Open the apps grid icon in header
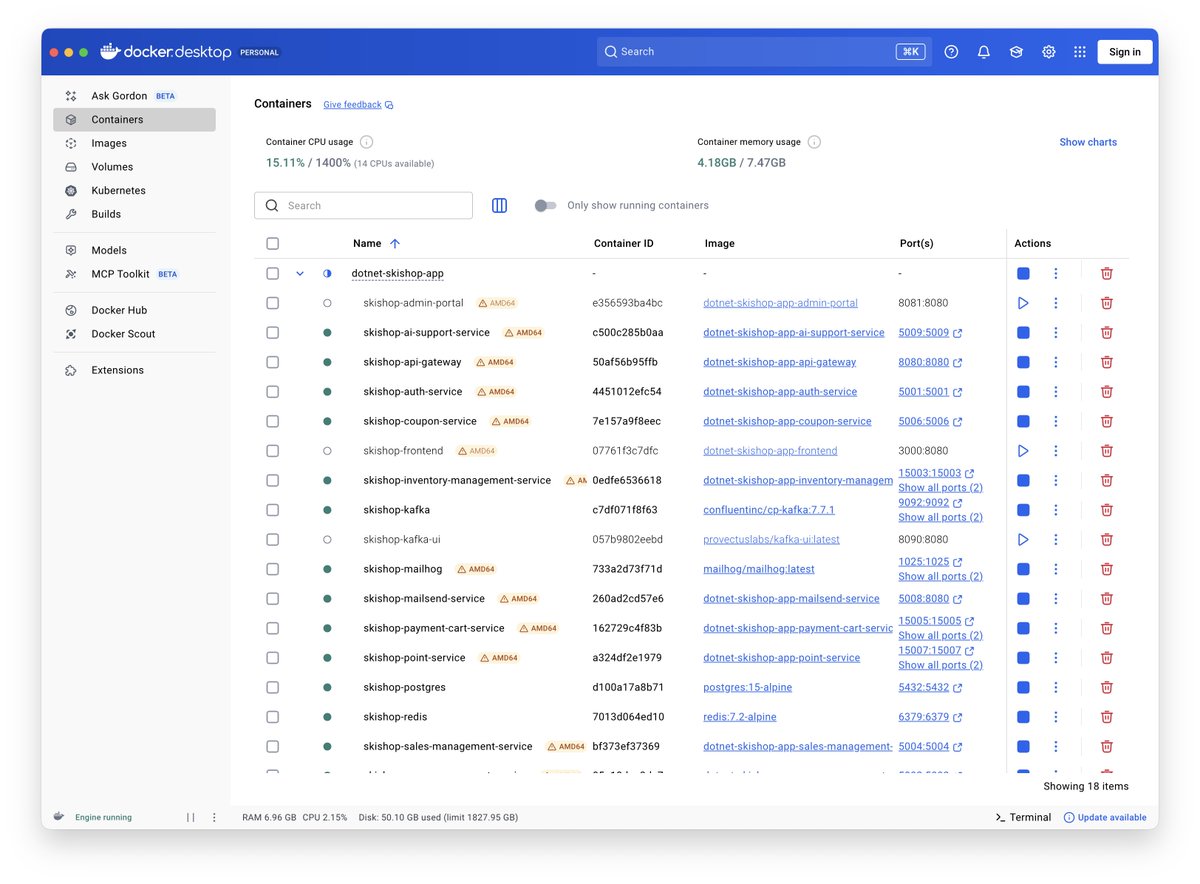 tap(1080, 52)
